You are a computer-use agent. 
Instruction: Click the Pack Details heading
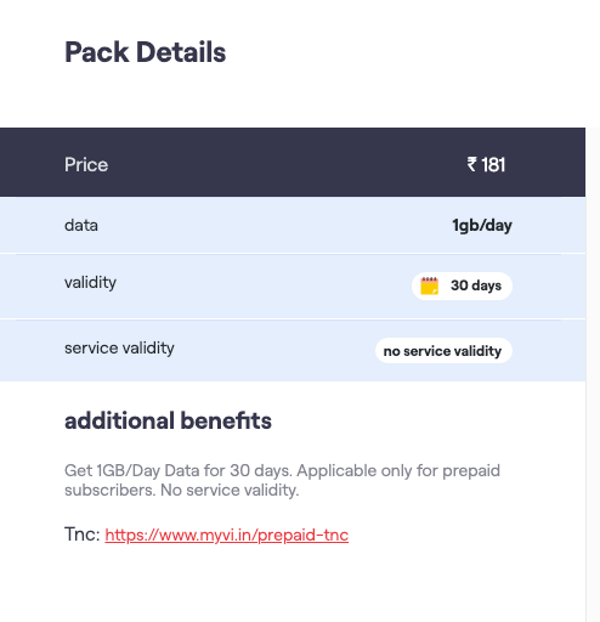(145, 52)
